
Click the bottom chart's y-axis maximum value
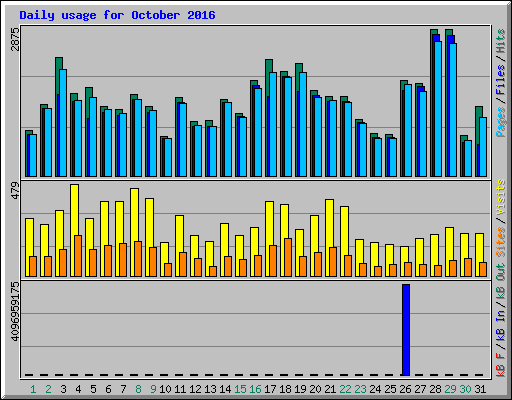[15, 312]
